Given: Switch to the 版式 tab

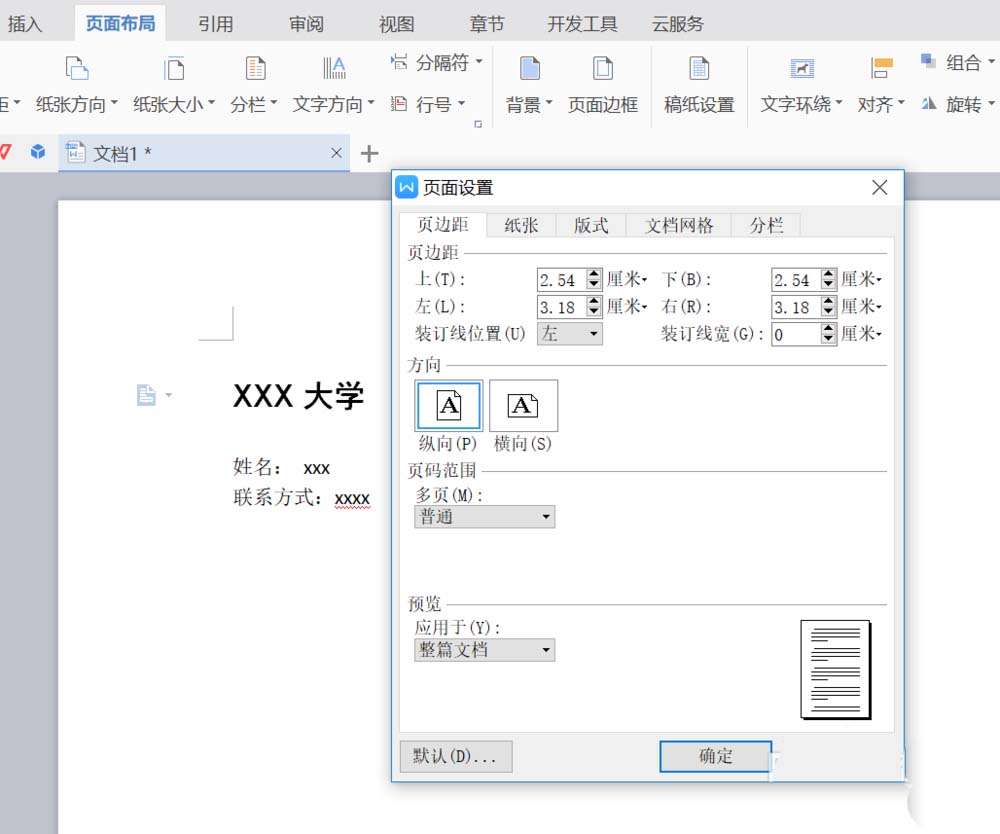Looking at the screenshot, I should click(591, 225).
